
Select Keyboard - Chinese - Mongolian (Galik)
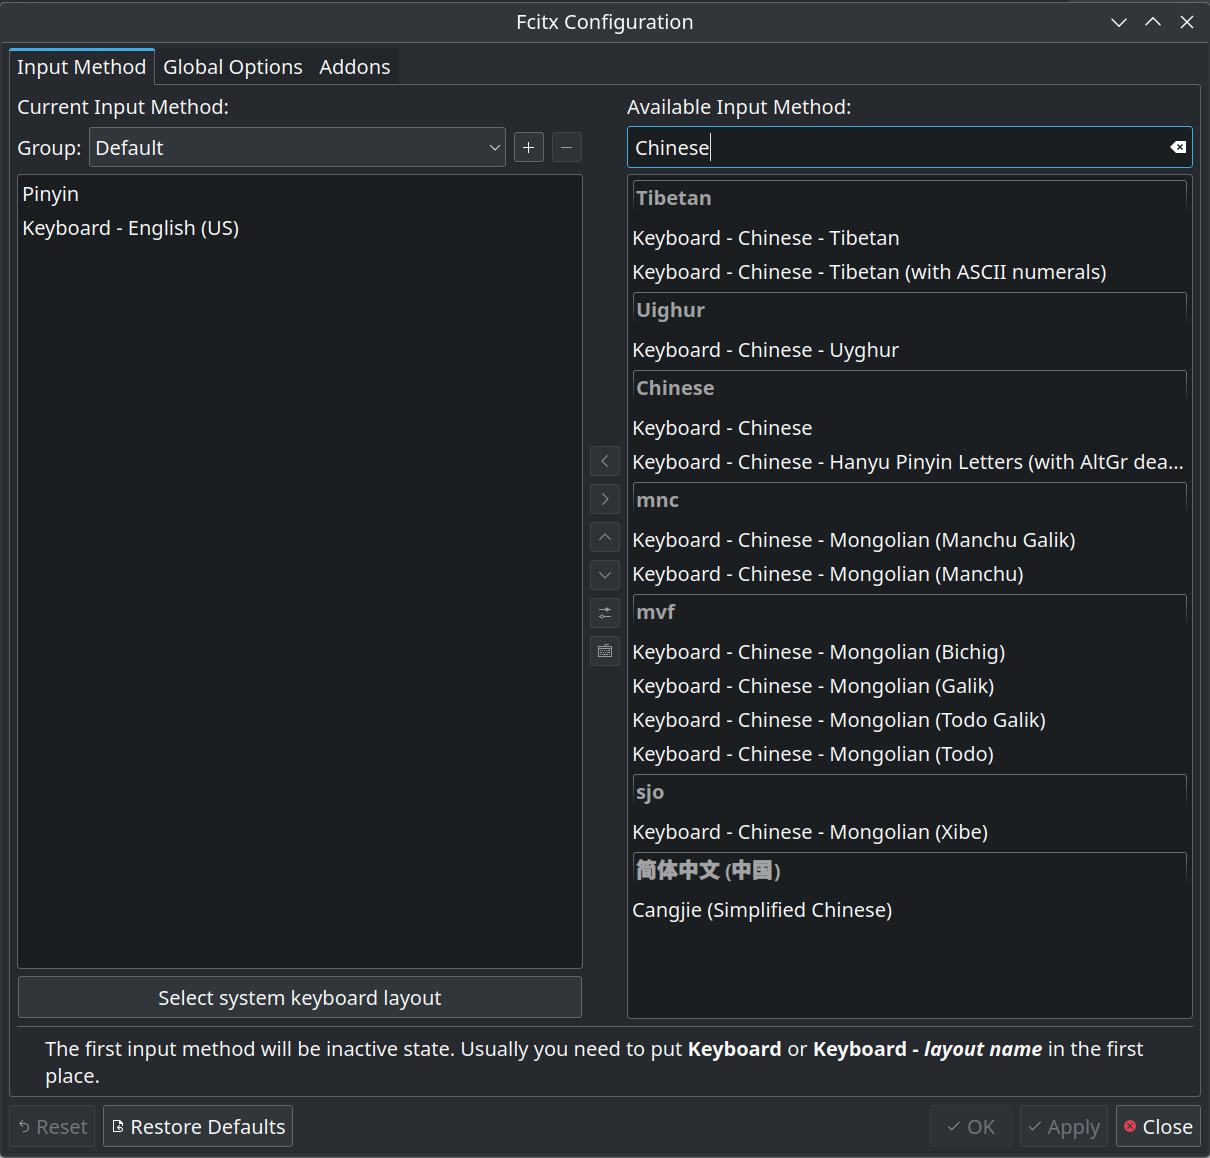[910, 686]
